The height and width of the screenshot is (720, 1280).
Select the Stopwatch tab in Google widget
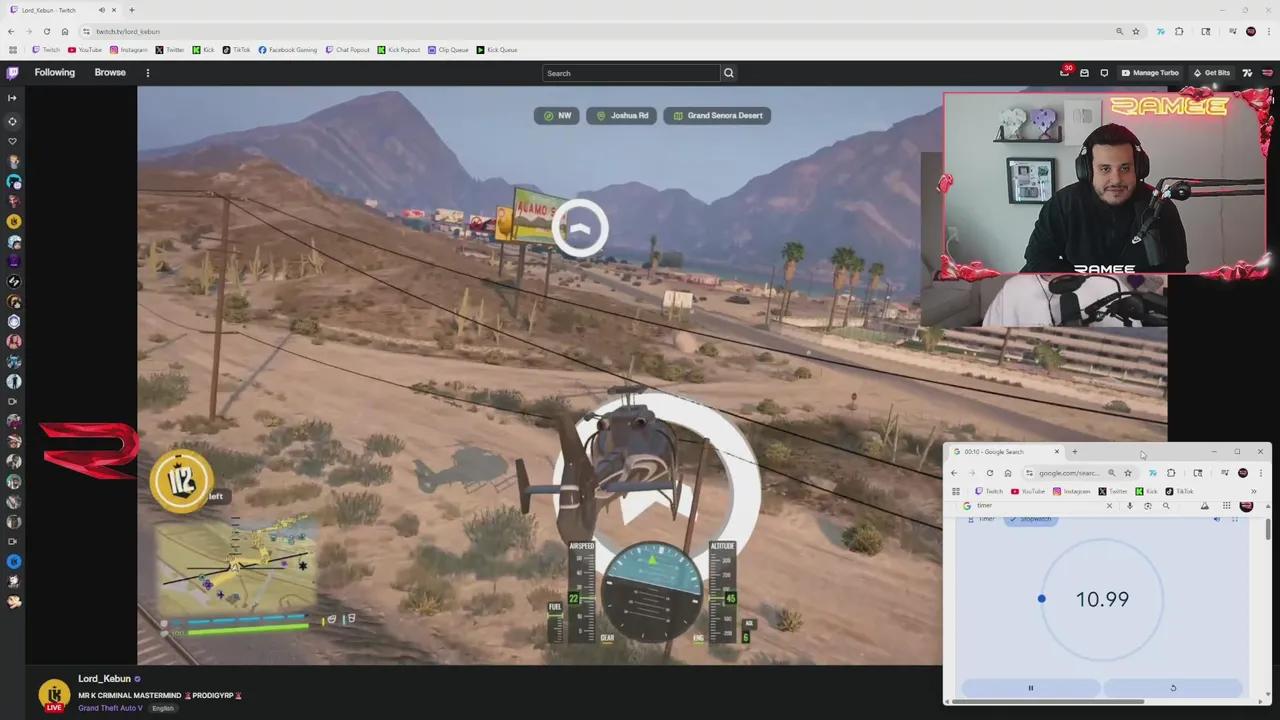click(x=1030, y=519)
